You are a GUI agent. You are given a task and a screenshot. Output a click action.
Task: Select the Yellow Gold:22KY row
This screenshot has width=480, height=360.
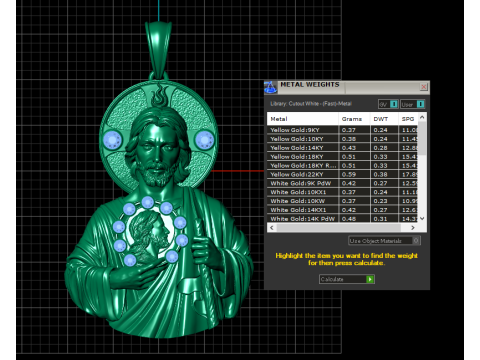point(342,174)
